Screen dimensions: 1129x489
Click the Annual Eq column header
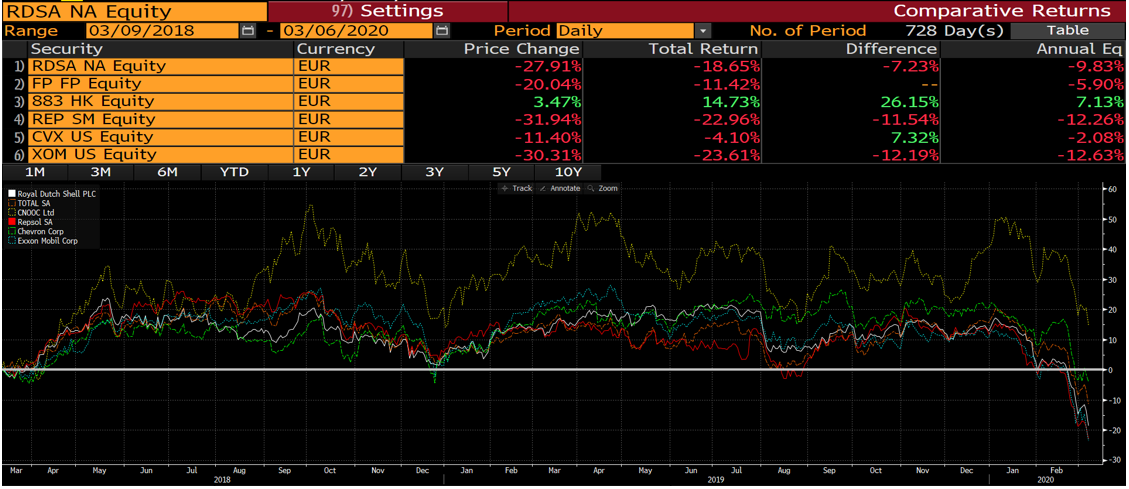point(1035,49)
